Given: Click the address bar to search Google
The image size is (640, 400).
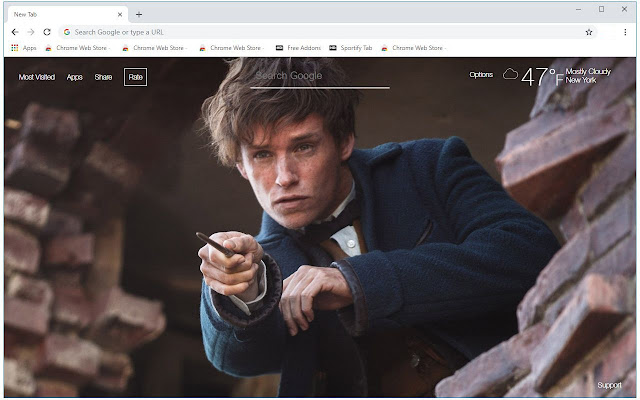Looking at the screenshot, I should point(329,32).
